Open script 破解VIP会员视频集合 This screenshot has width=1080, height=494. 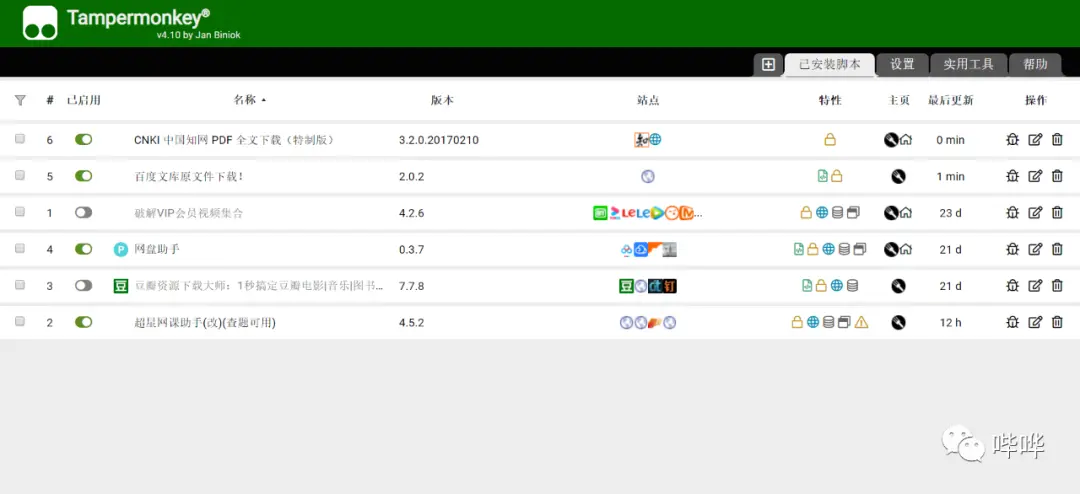click(x=189, y=213)
